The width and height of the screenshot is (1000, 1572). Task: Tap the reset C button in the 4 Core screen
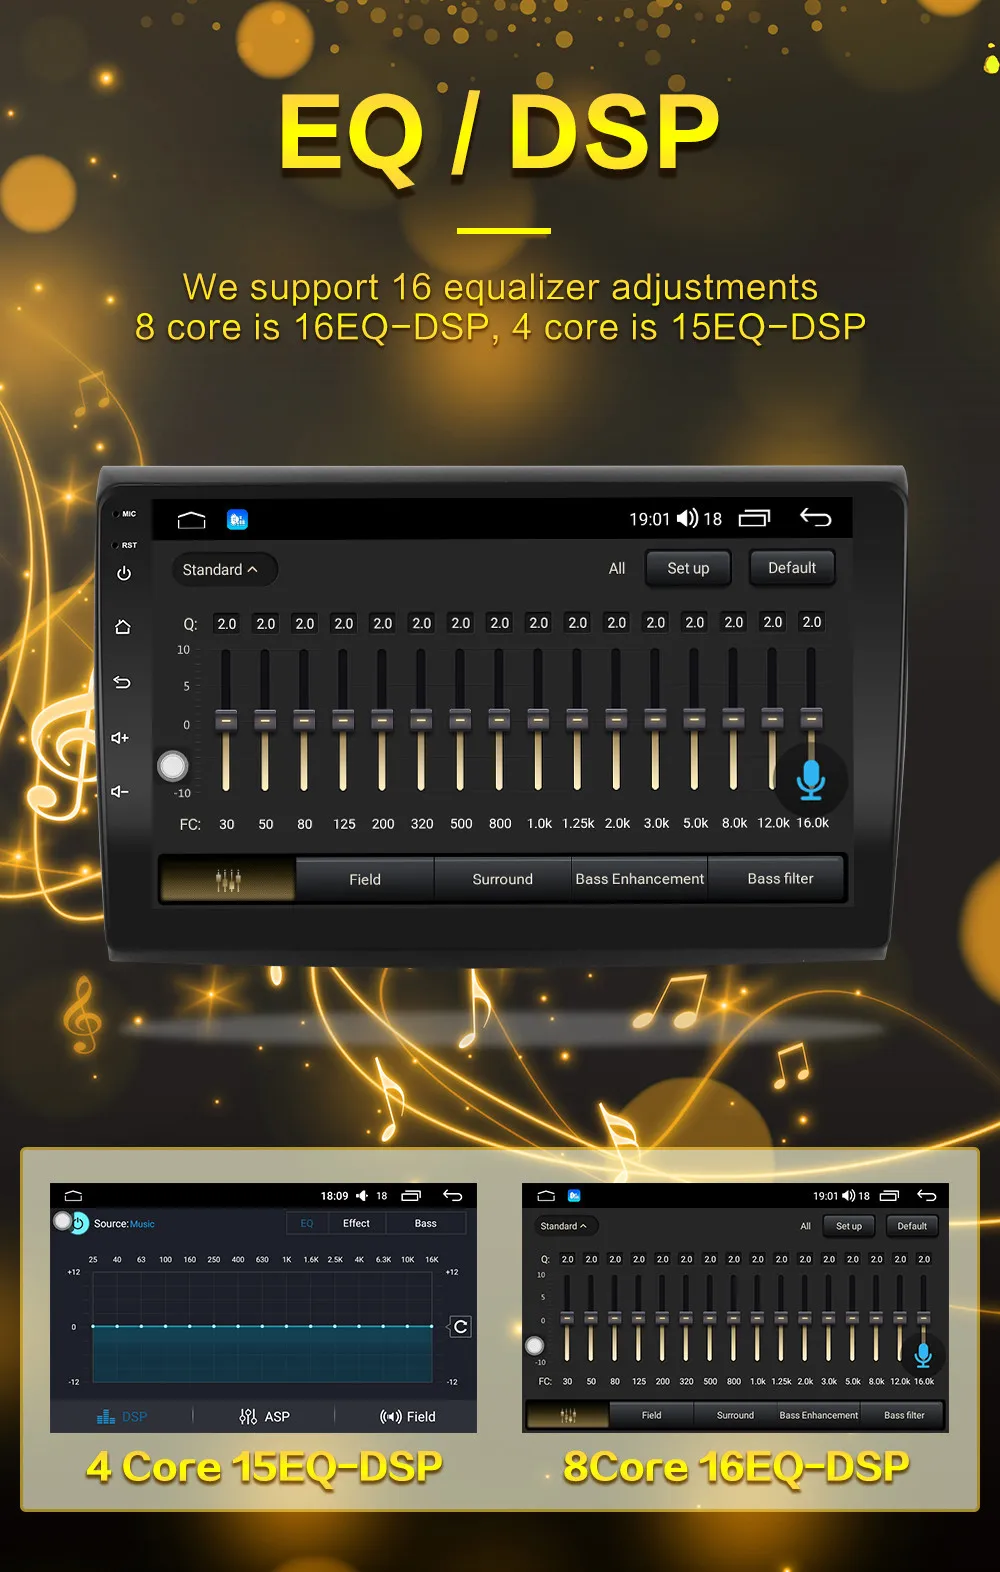click(x=460, y=1327)
